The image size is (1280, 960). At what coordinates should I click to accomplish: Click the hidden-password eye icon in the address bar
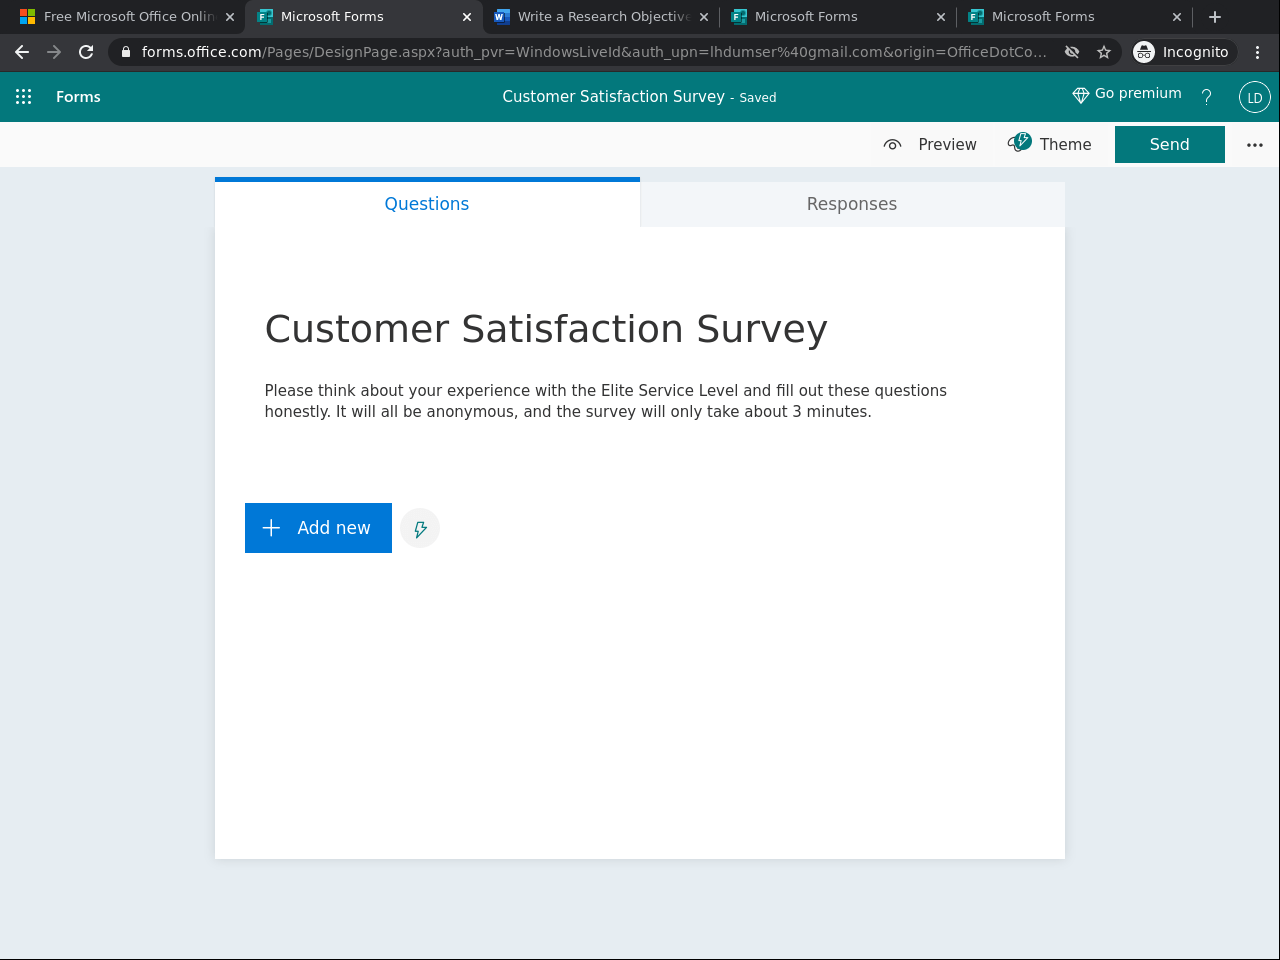point(1071,51)
